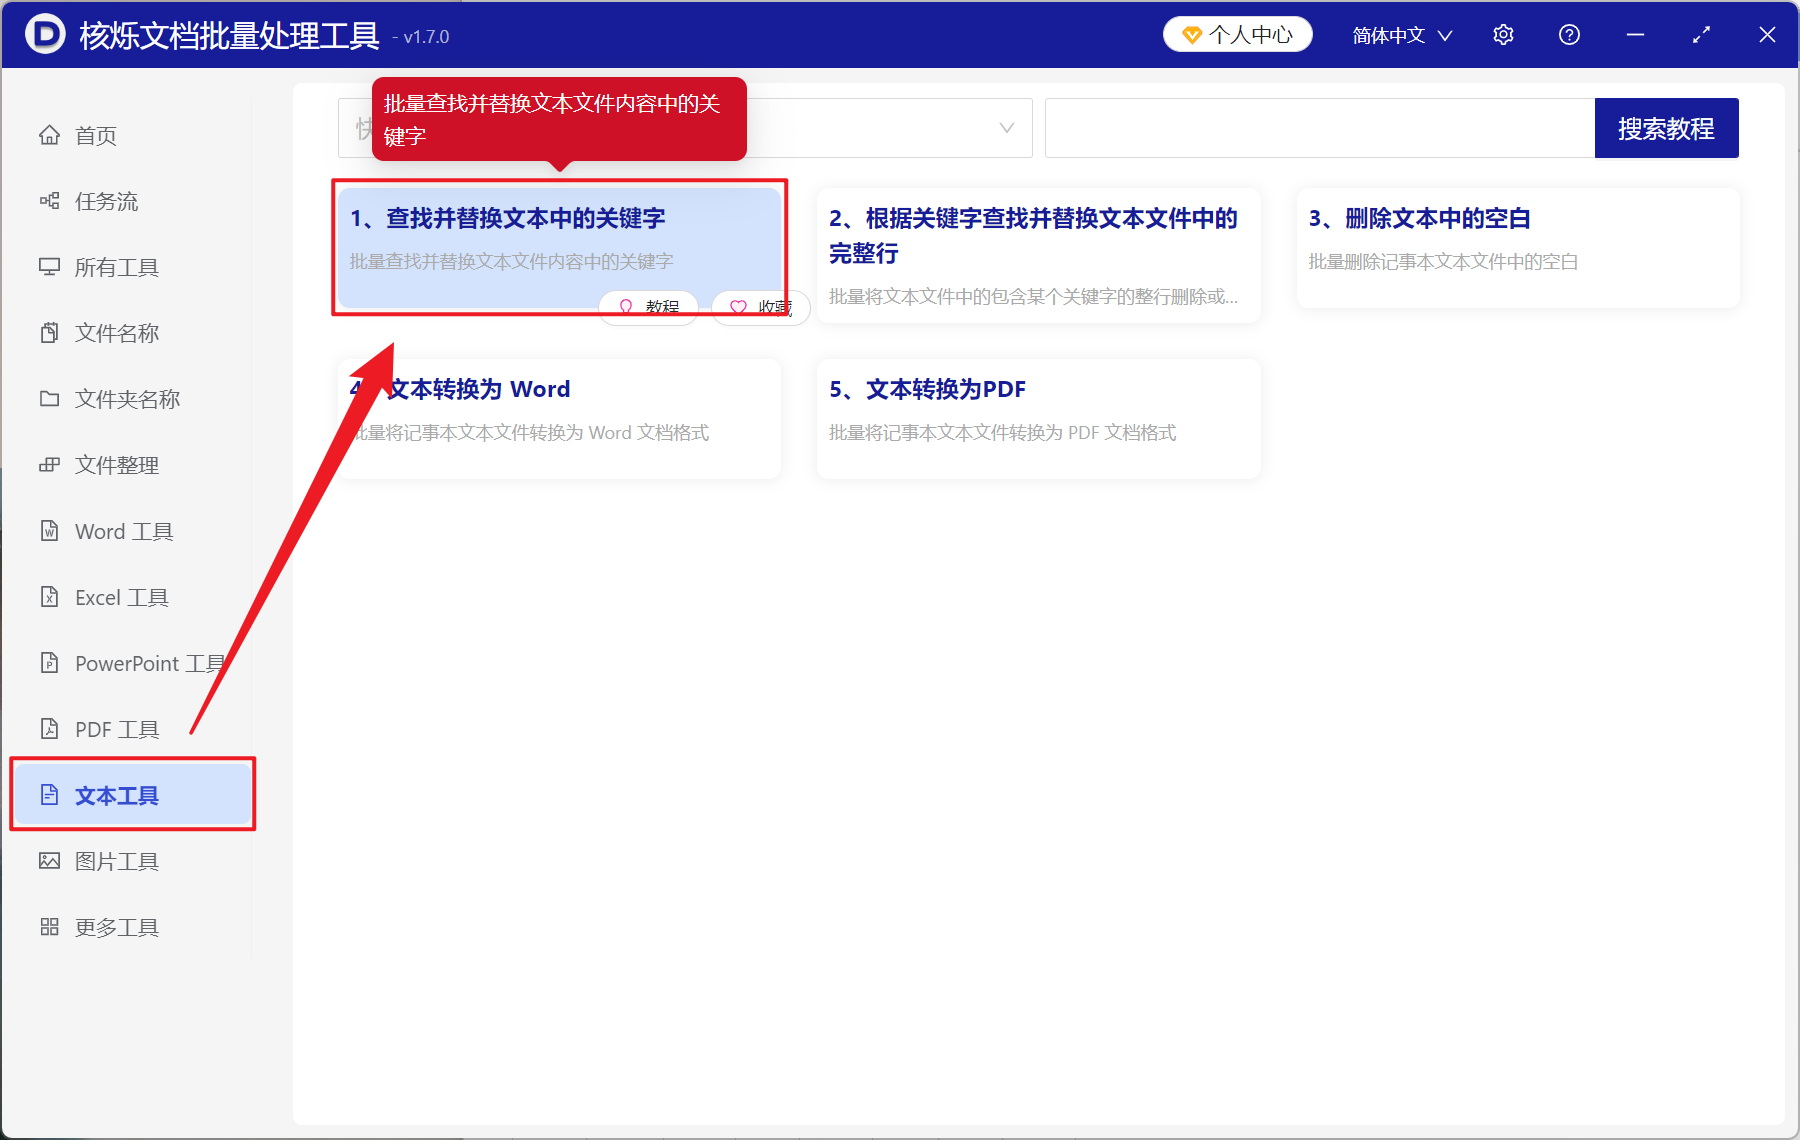
Task: Open the 首页 home page
Action: [95, 134]
